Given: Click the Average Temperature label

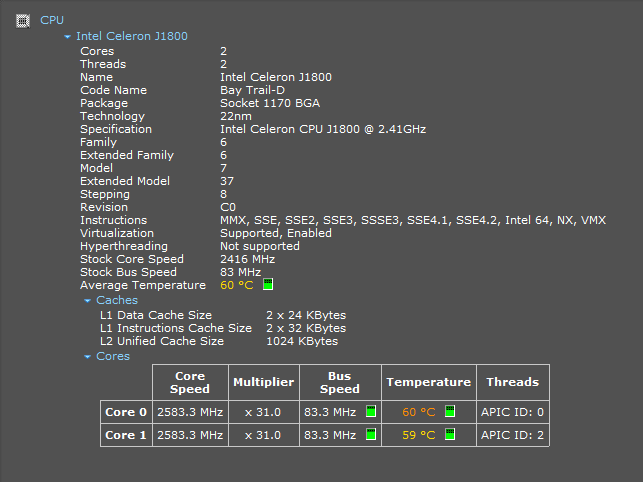Looking at the screenshot, I should [143, 285].
